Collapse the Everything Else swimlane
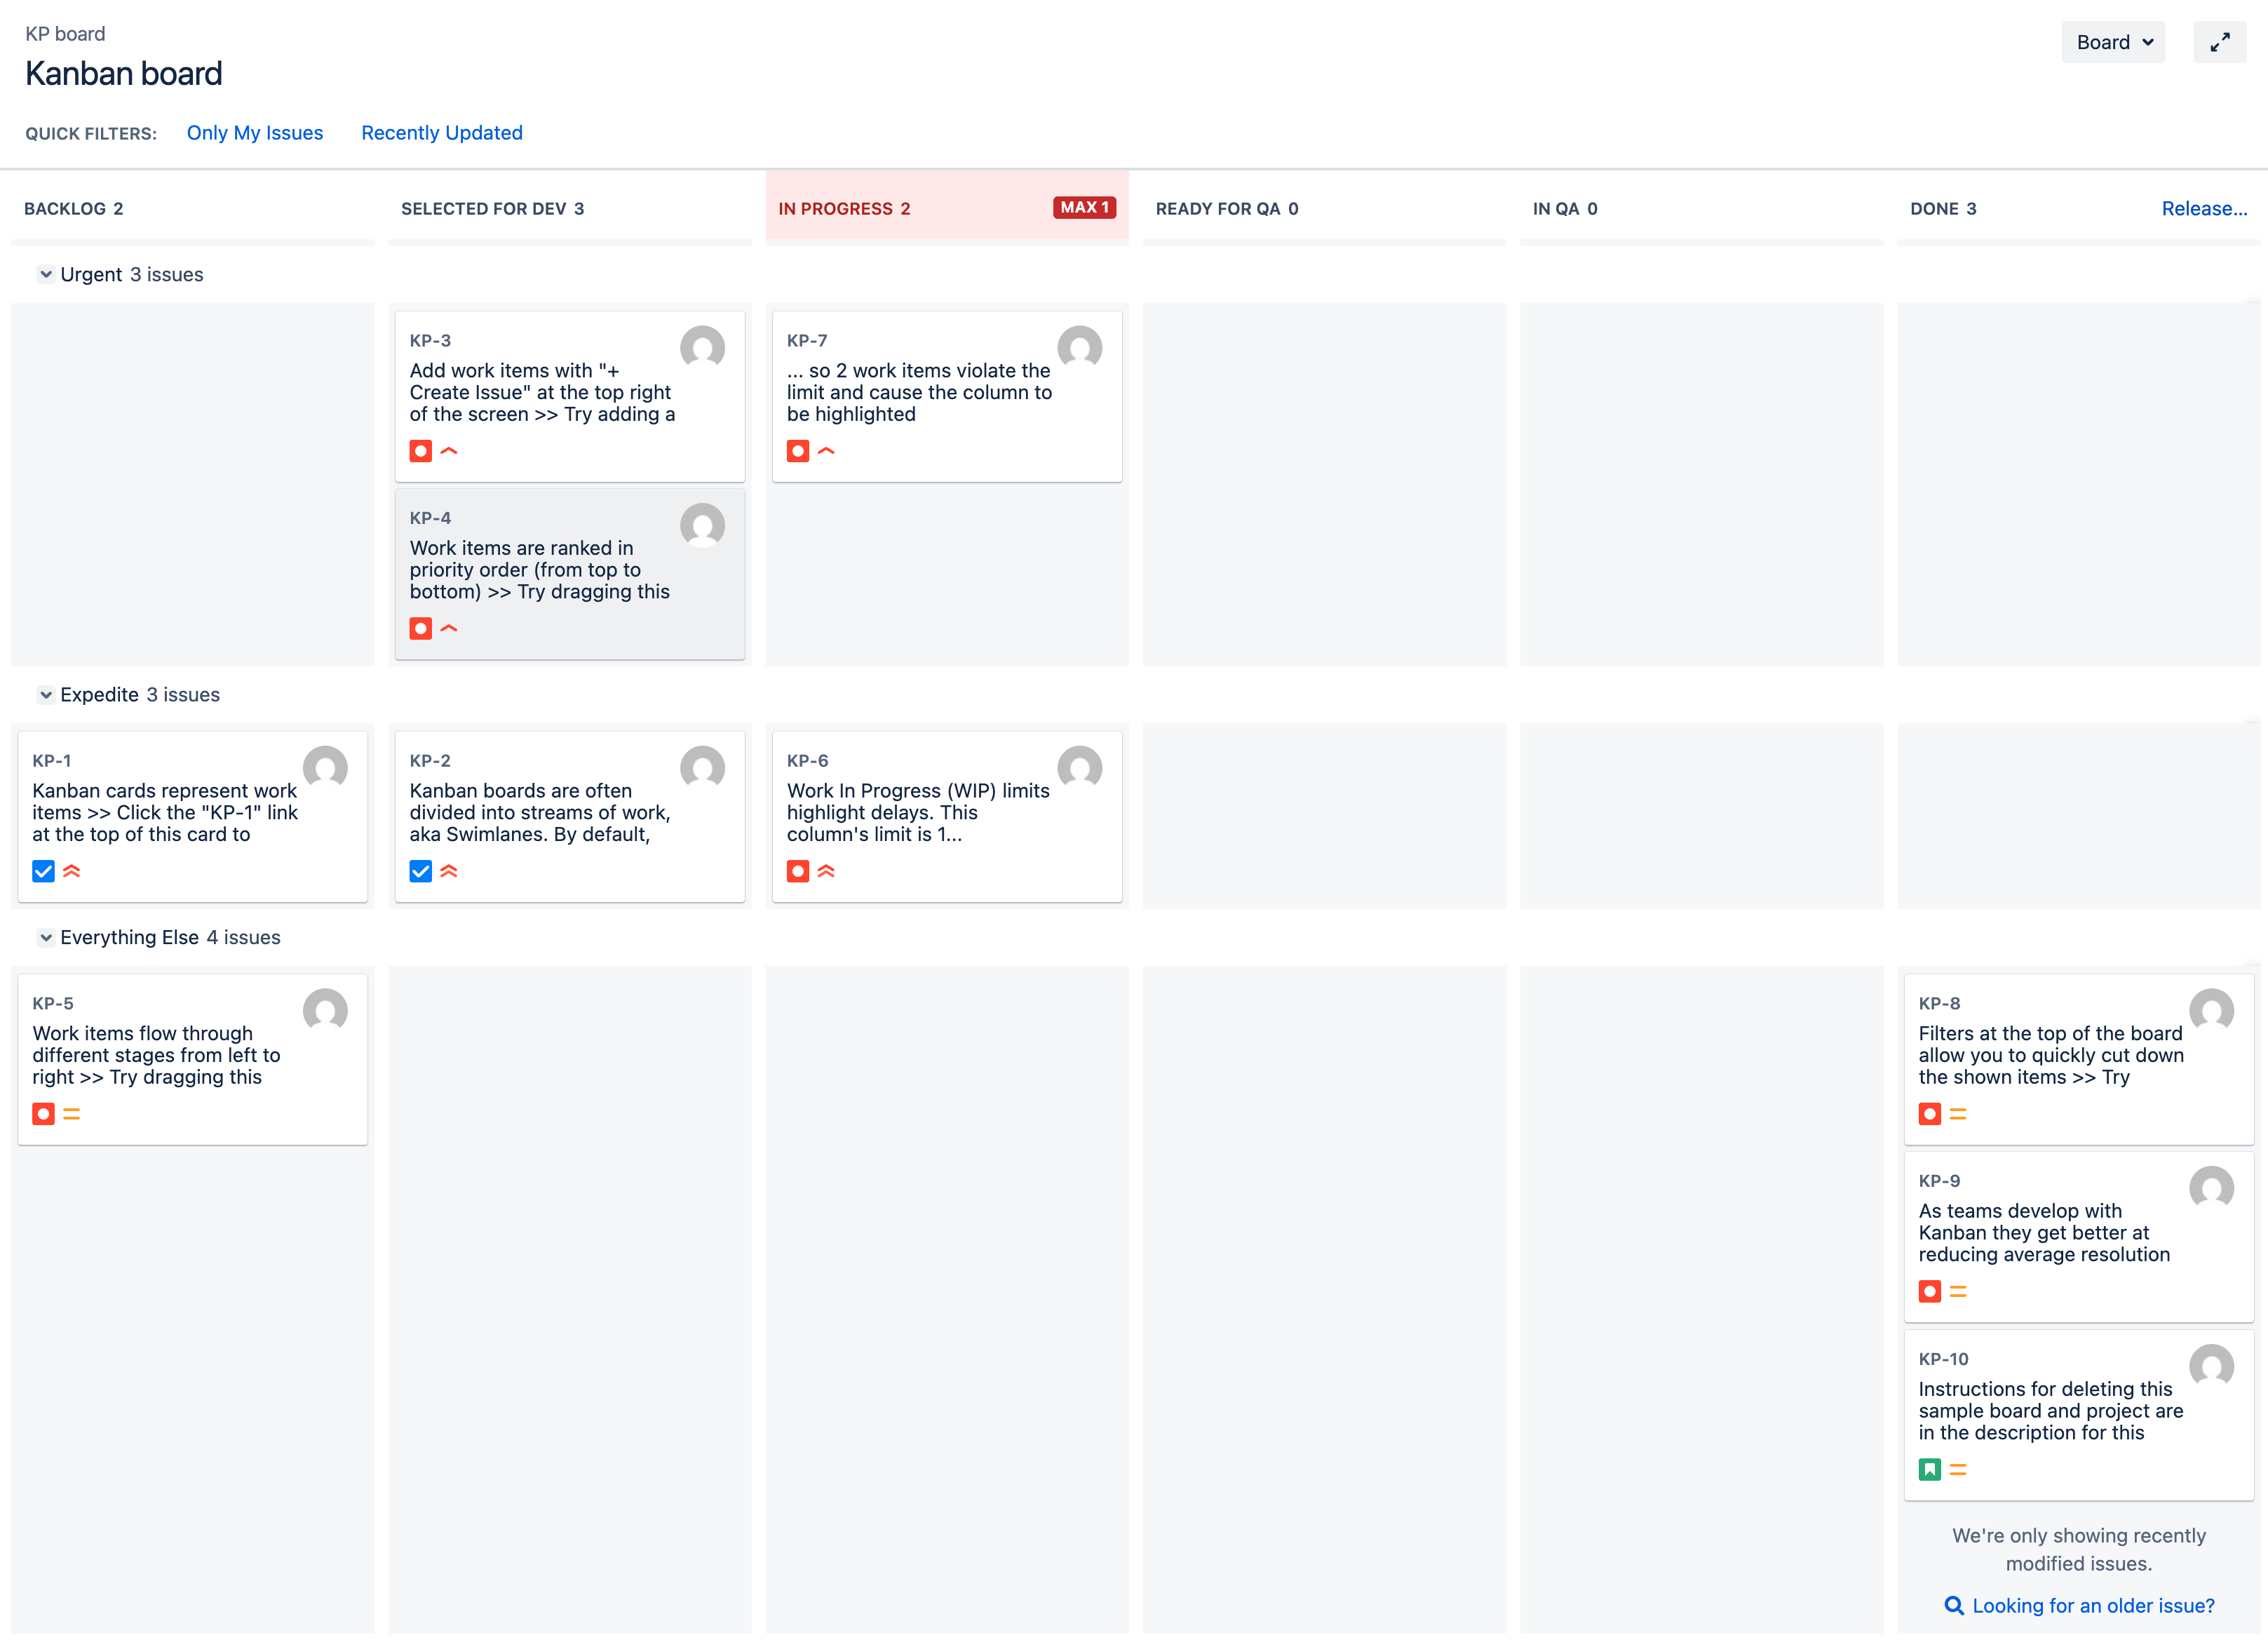 pyautogui.click(x=46, y=937)
